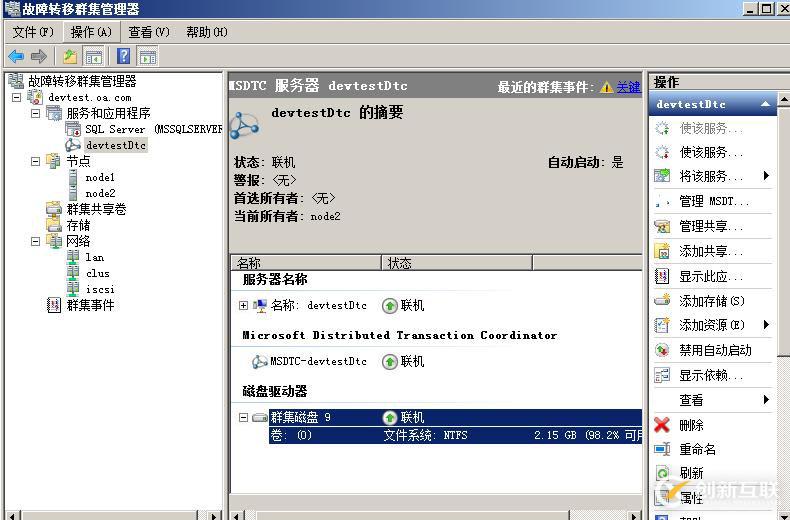Open the 添加资源(E) submenu arrow
The image size is (790, 520).
pos(766,324)
